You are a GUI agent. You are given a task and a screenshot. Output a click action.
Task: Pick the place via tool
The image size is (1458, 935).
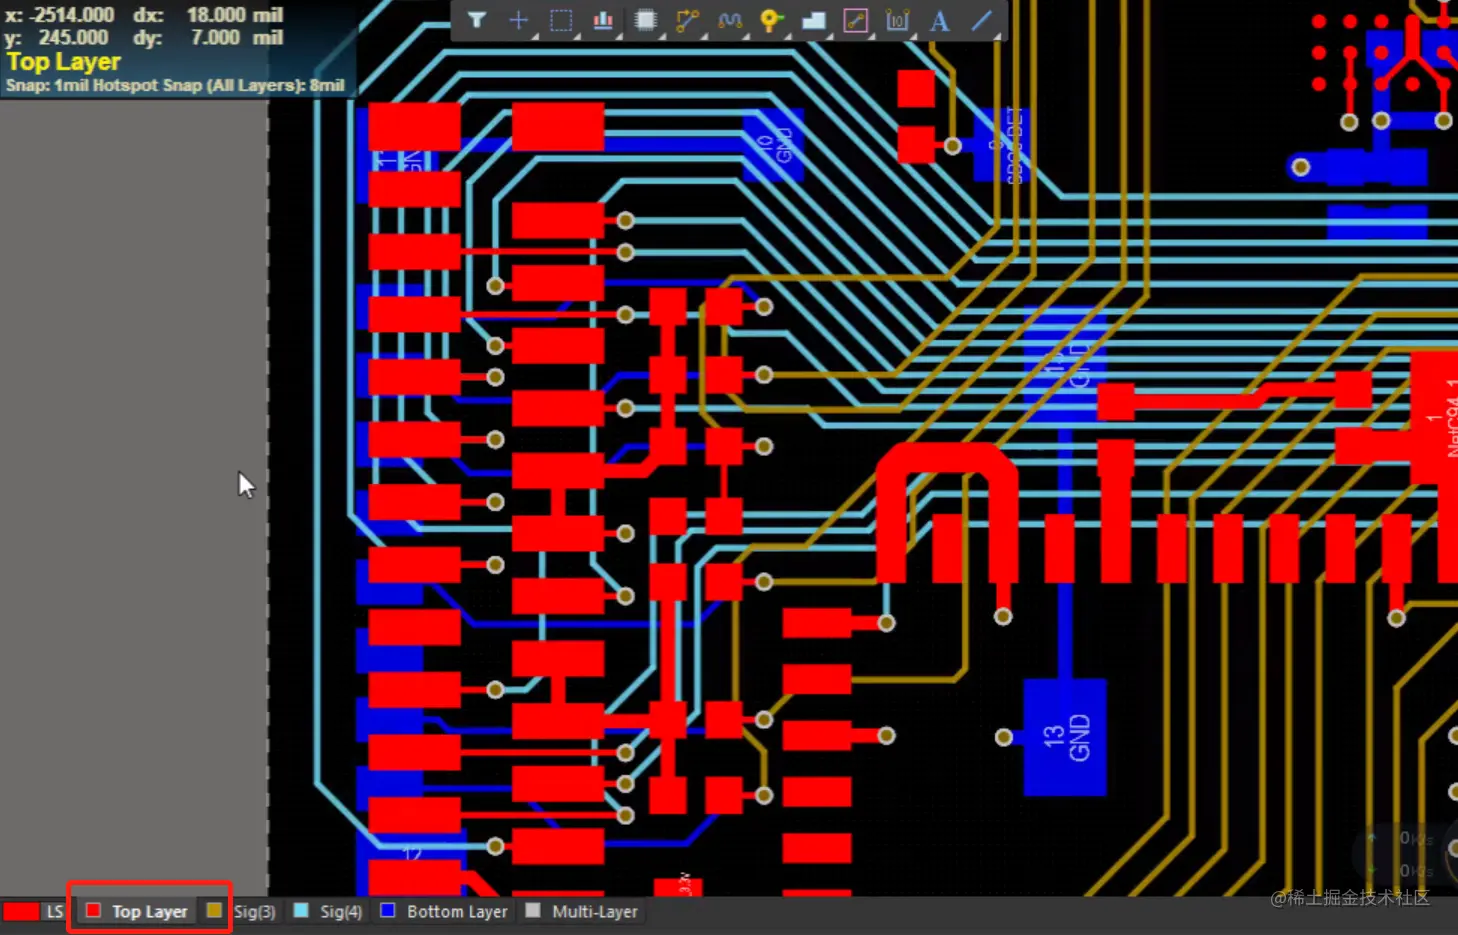[771, 20]
